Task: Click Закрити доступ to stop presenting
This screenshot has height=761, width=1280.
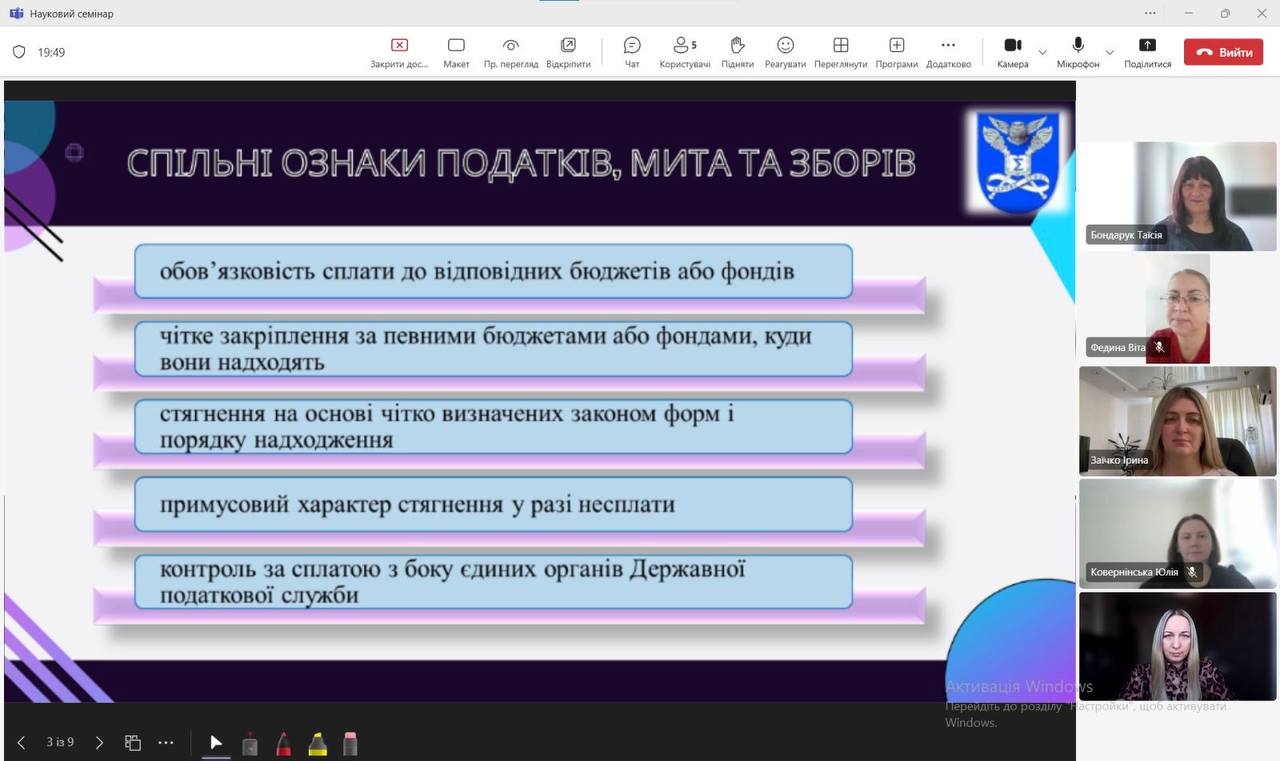Action: pyautogui.click(x=399, y=52)
